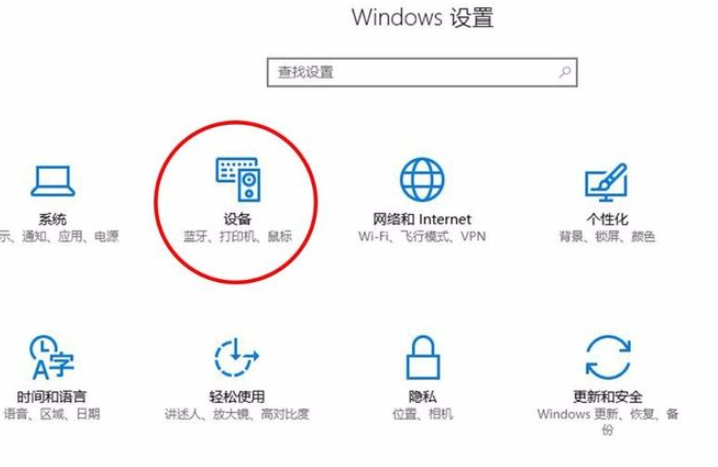The image size is (718, 467).
Task: Click the 蓝牙、打印机、鼠标 description
Action: [237, 236]
